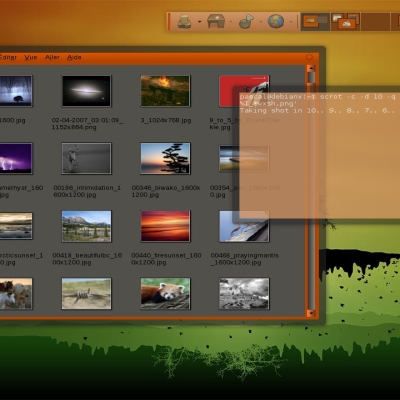Switch to the empty third workspace

click(375, 22)
